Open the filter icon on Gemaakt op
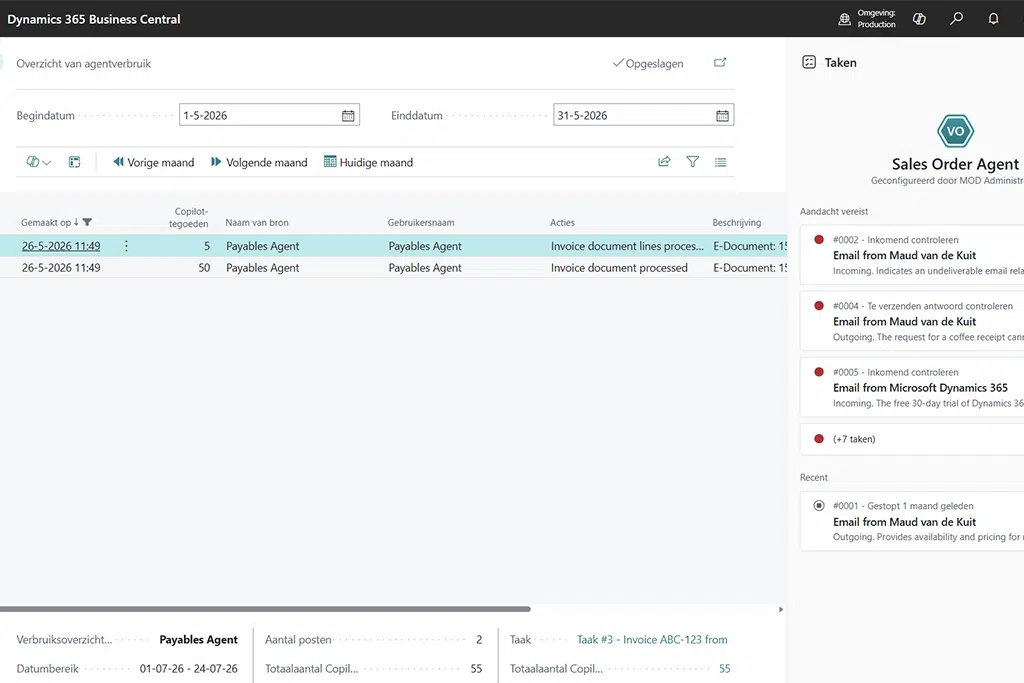This screenshot has width=1024, height=683. (x=88, y=223)
